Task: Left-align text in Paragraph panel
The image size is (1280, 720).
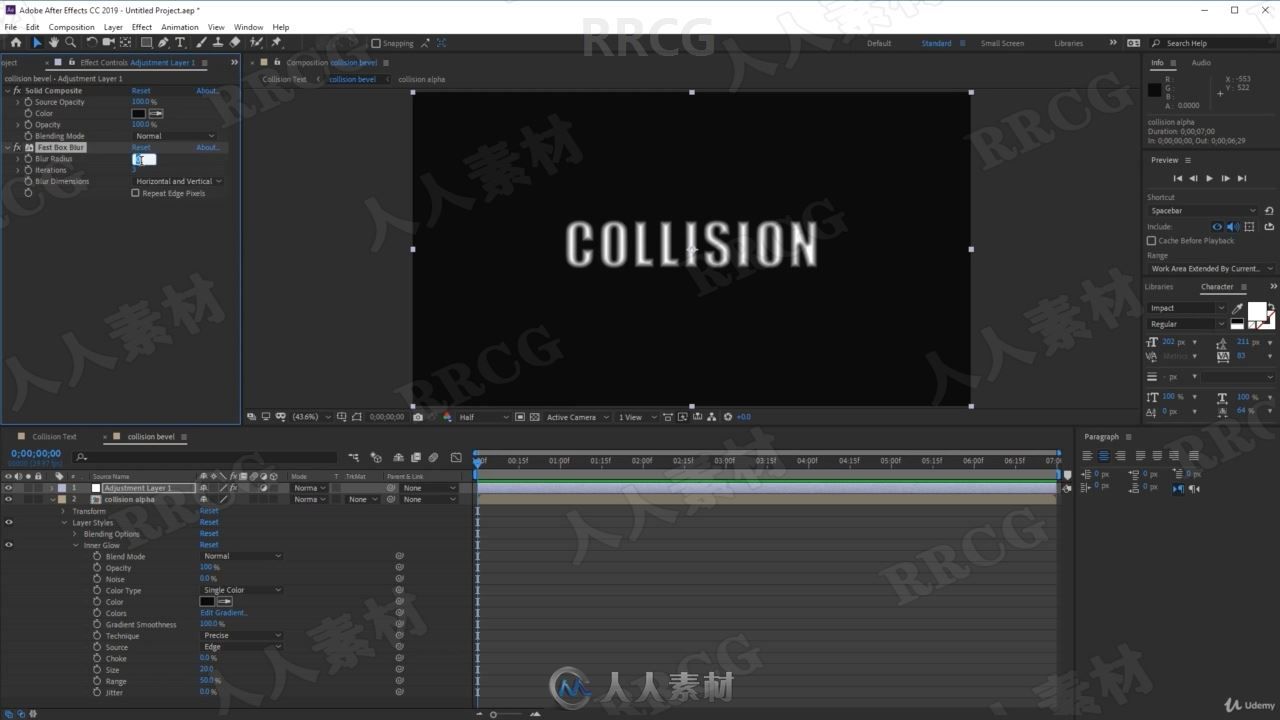Action: tap(1088, 456)
